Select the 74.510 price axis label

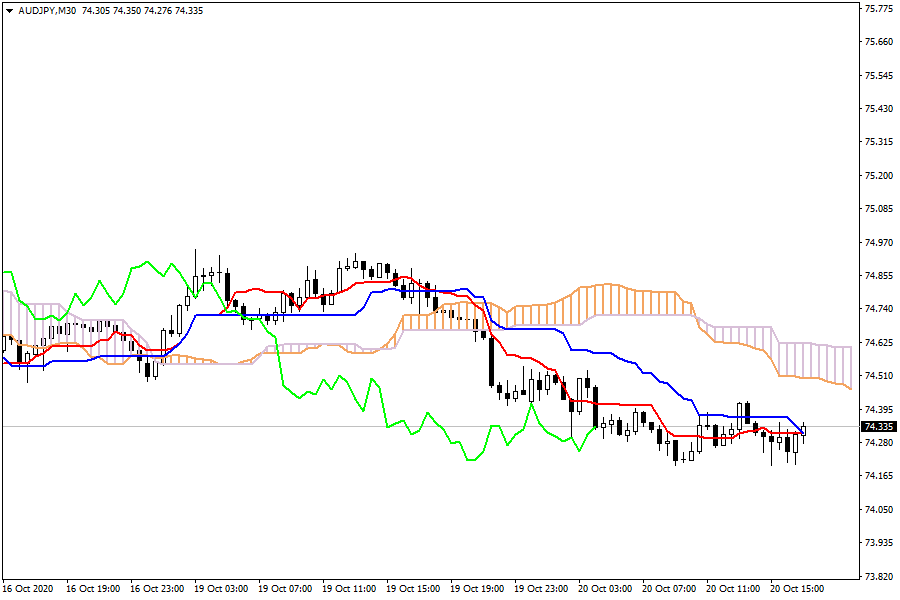point(877,376)
